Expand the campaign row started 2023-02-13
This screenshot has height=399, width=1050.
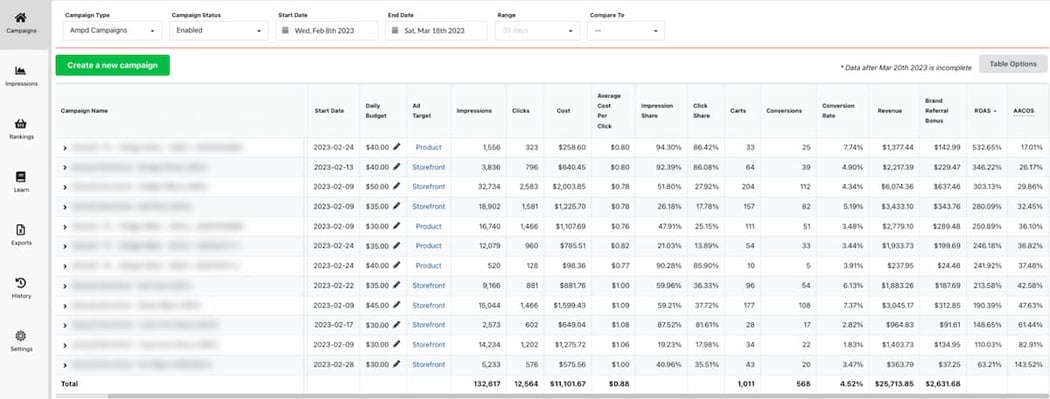pos(65,167)
